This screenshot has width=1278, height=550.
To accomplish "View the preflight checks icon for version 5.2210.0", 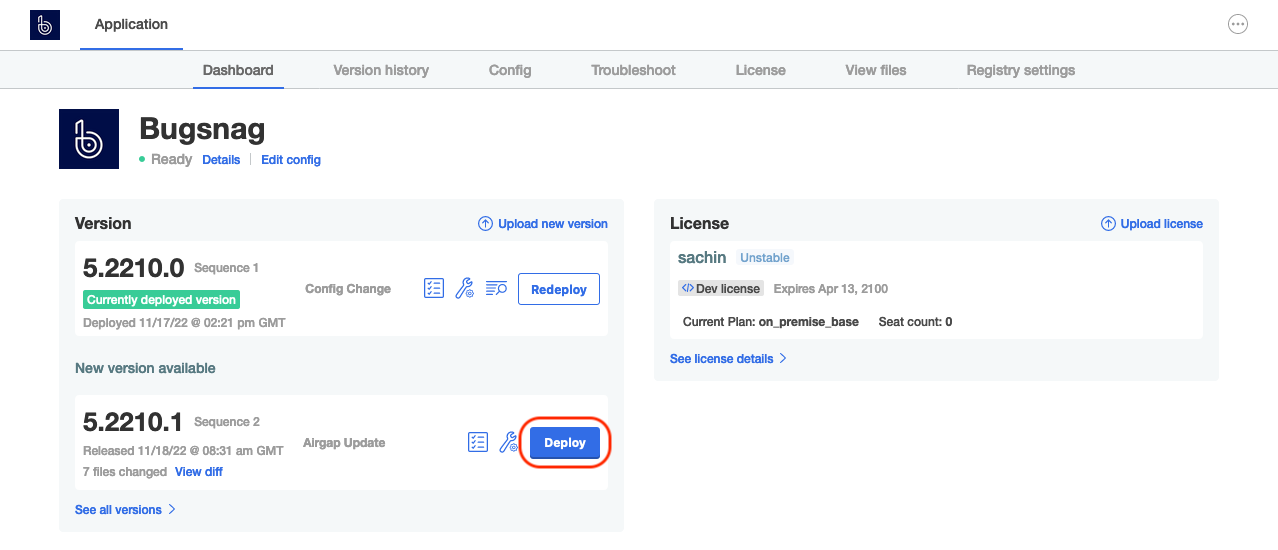I will 434,289.
